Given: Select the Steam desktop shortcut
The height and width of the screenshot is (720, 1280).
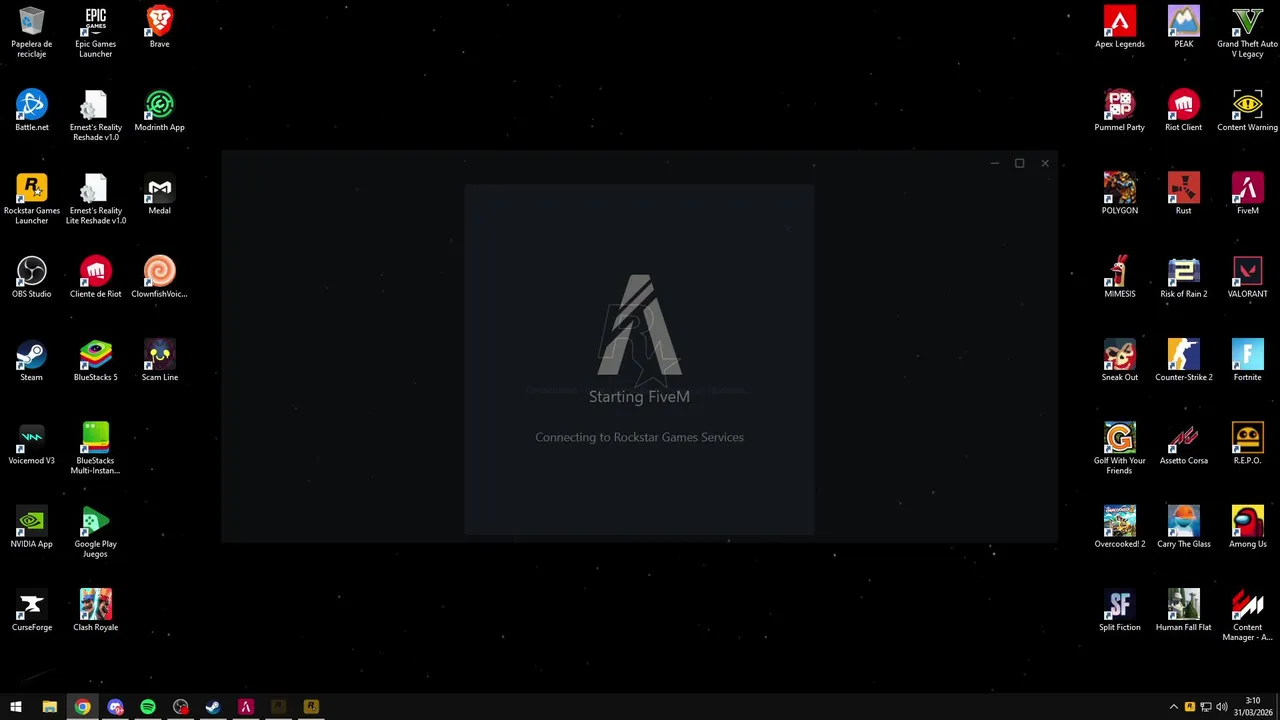Looking at the screenshot, I should [x=32, y=360].
